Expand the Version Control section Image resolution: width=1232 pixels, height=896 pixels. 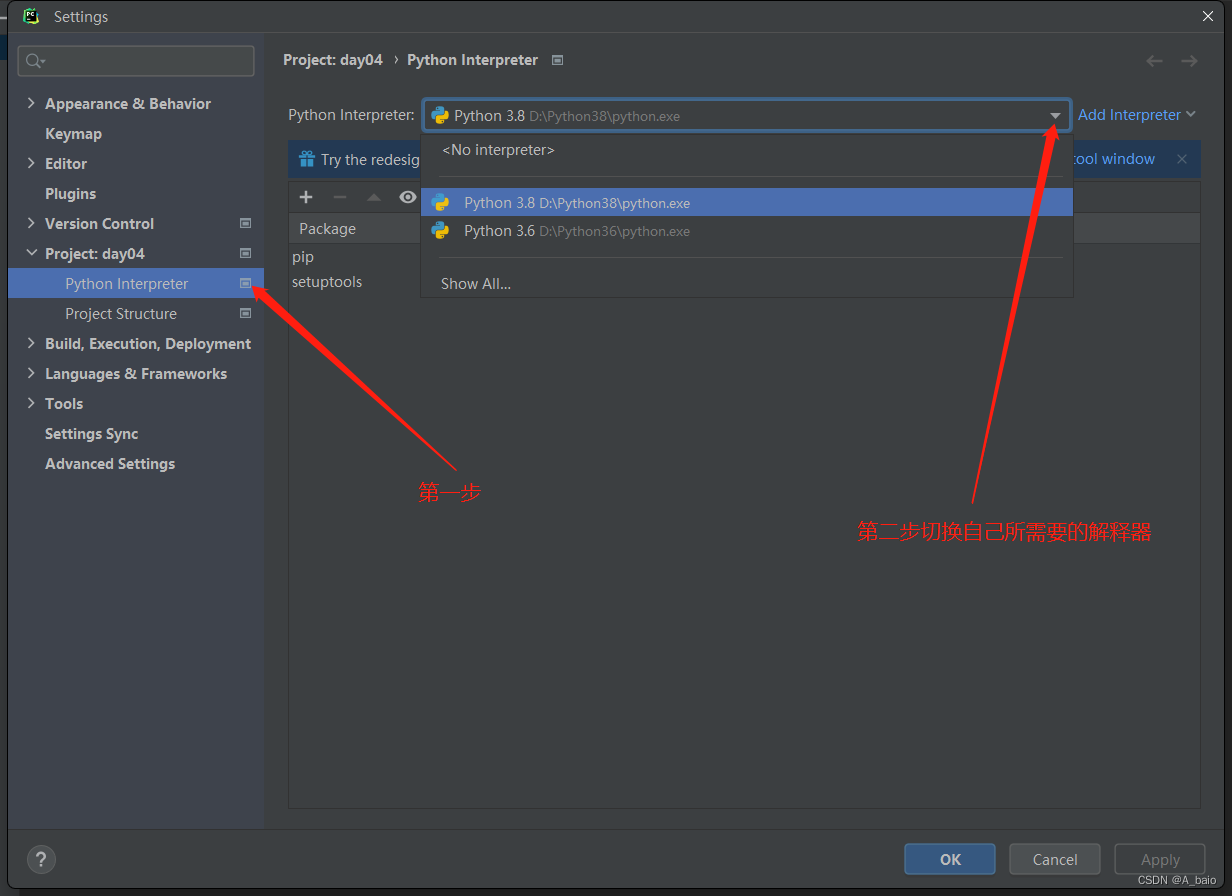point(31,223)
